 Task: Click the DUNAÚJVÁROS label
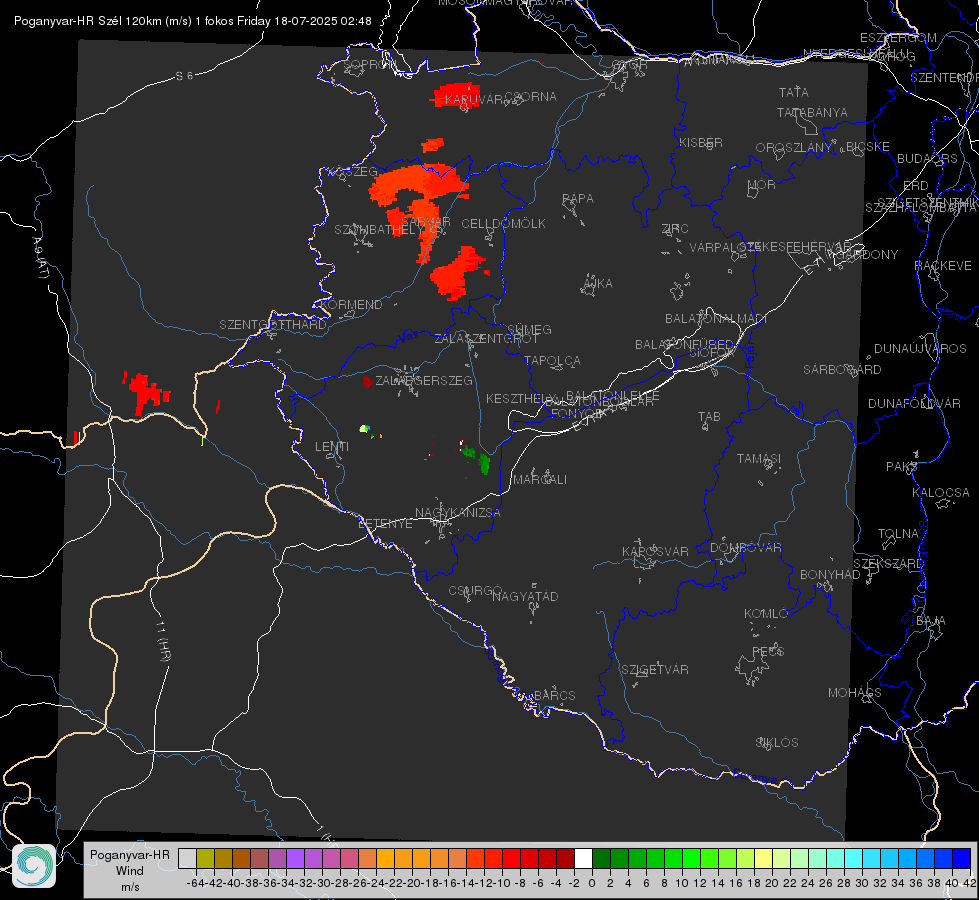pos(920,349)
